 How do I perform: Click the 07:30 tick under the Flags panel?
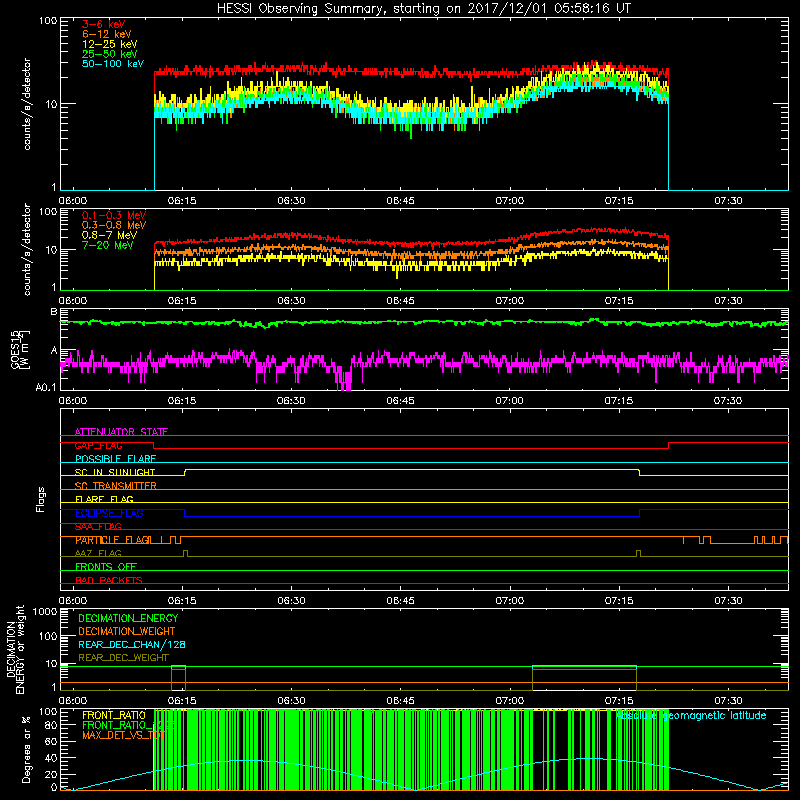pos(728,601)
